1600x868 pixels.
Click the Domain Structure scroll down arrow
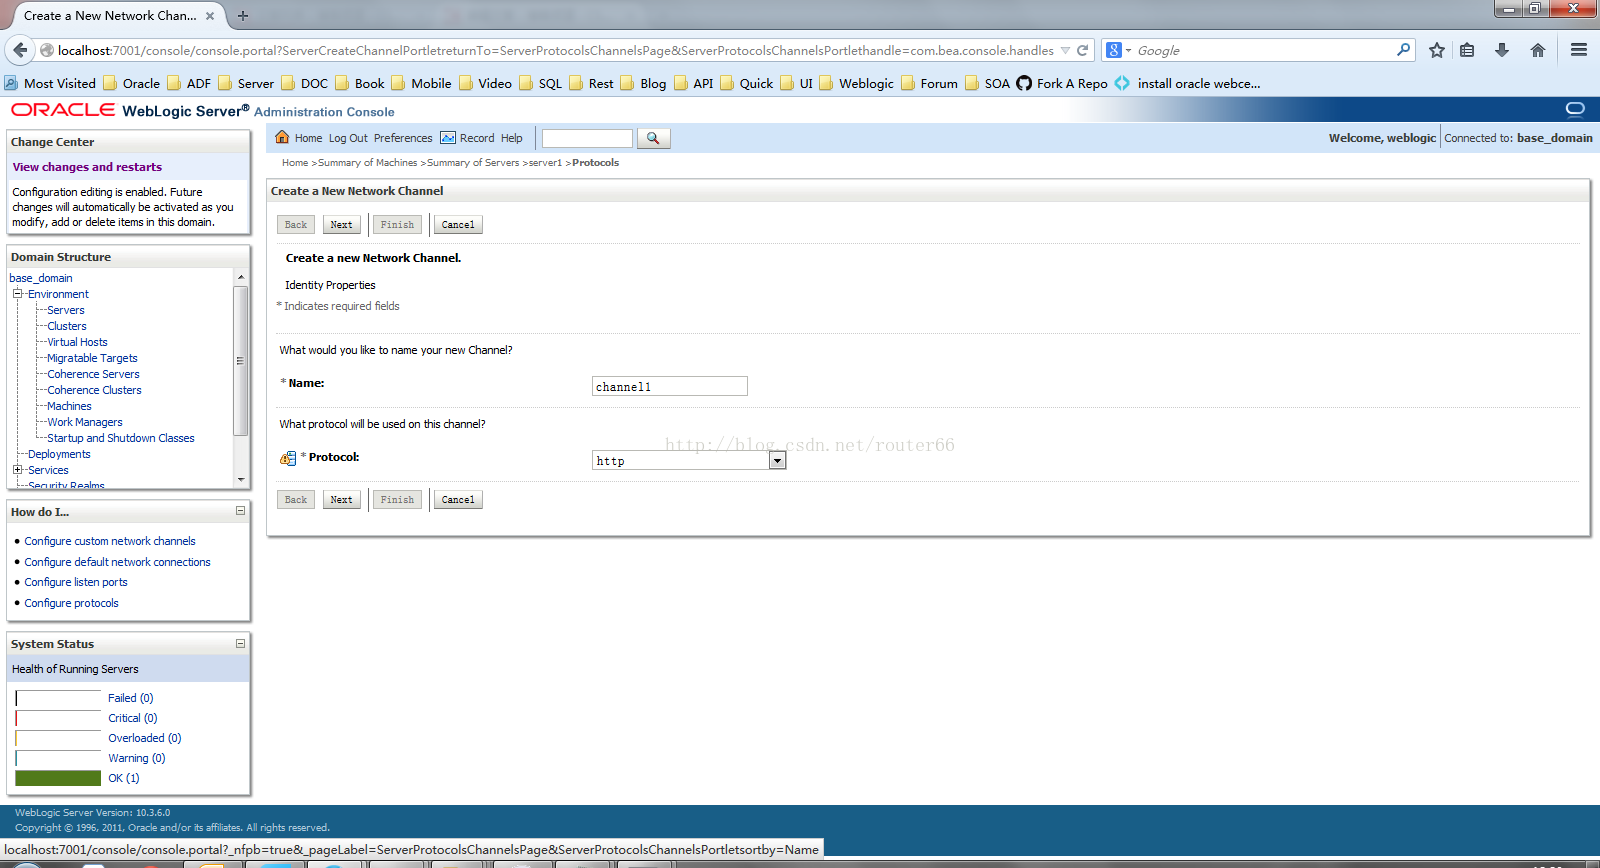(241, 480)
